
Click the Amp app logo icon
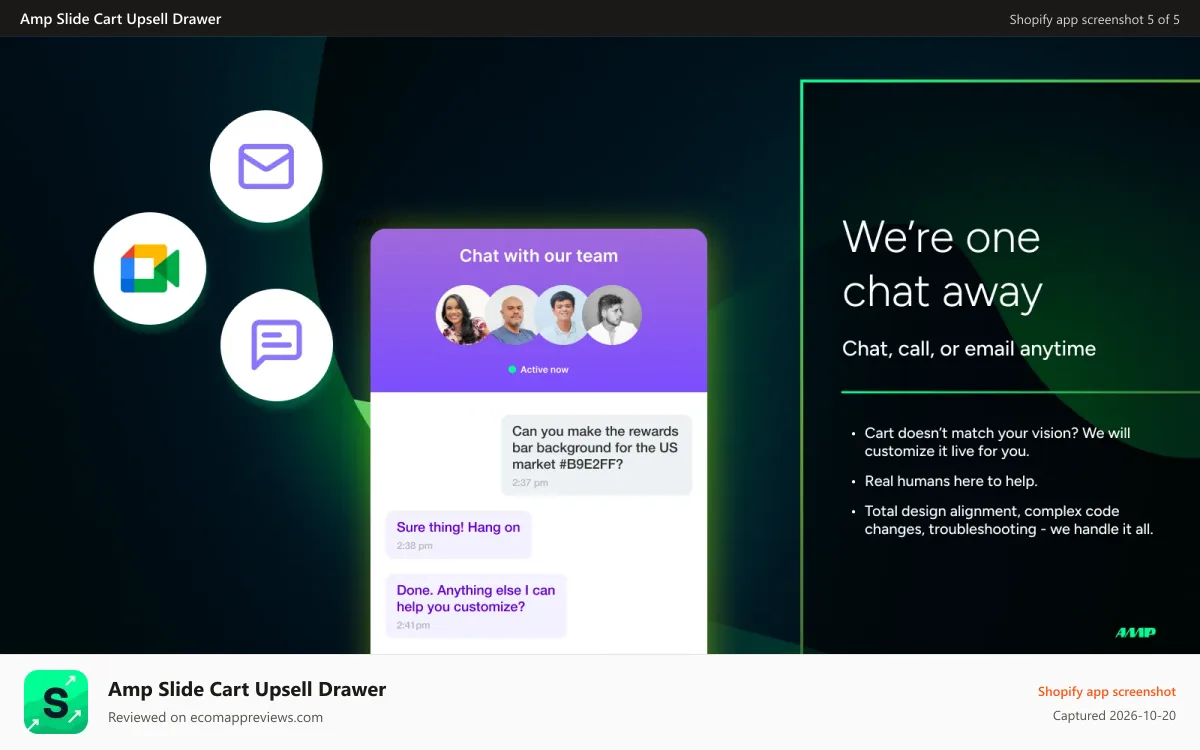pos(56,702)
